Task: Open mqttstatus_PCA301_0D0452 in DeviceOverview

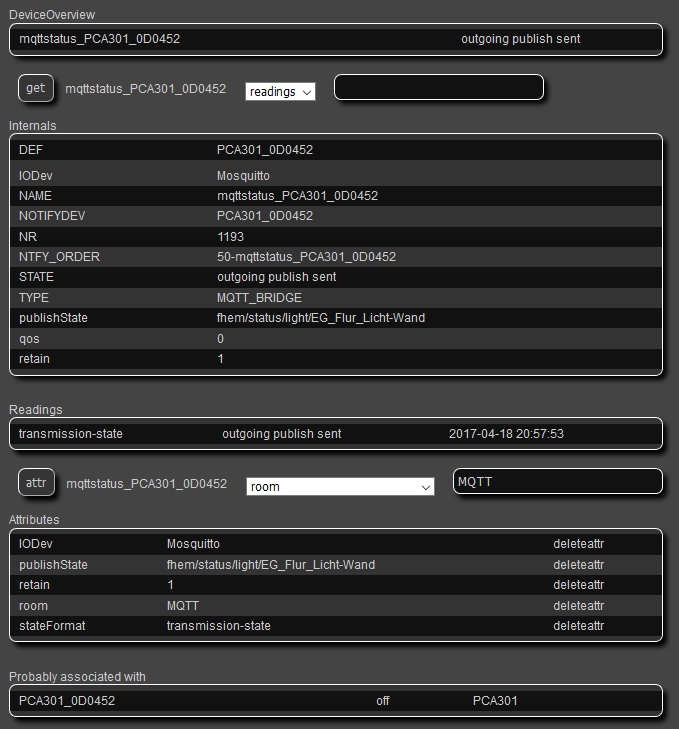Action: (100, 39)
